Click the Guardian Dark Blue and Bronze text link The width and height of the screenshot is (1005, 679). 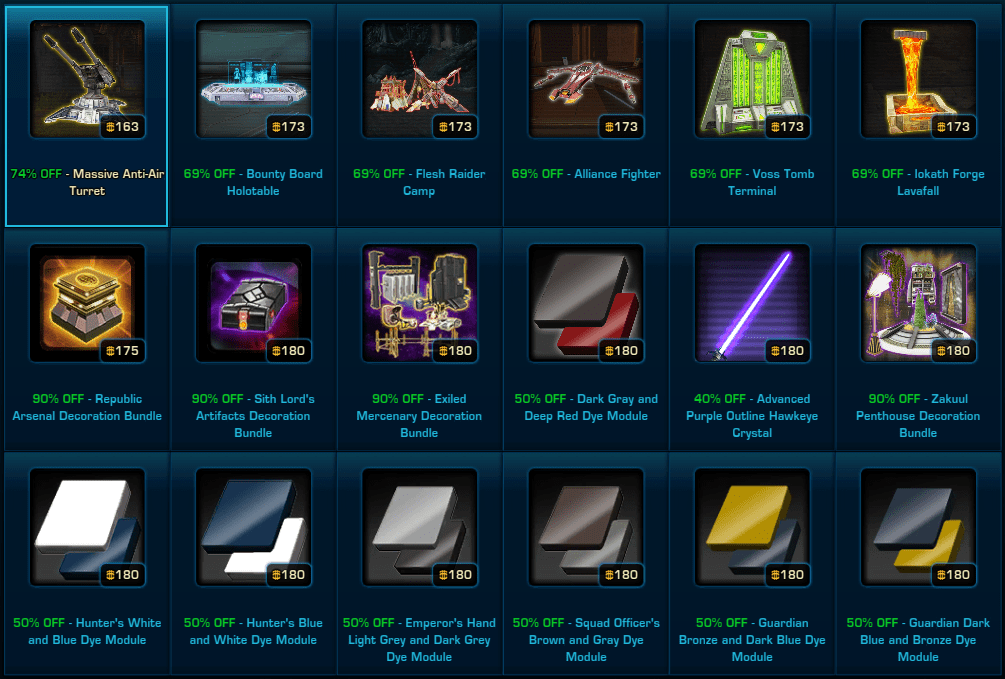pyautogui.click(x=918, y=639)
